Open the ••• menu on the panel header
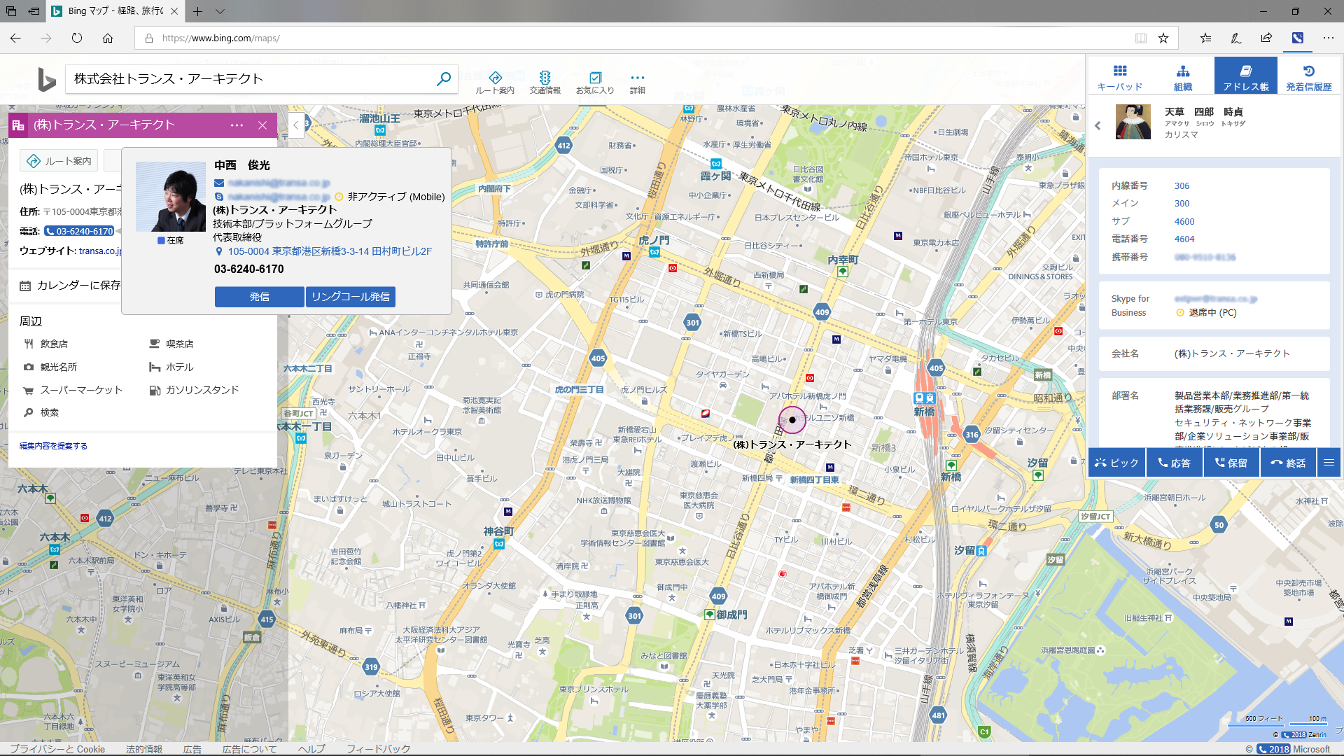The width and height of the screenshot is (1344, 756). point(236,125)
